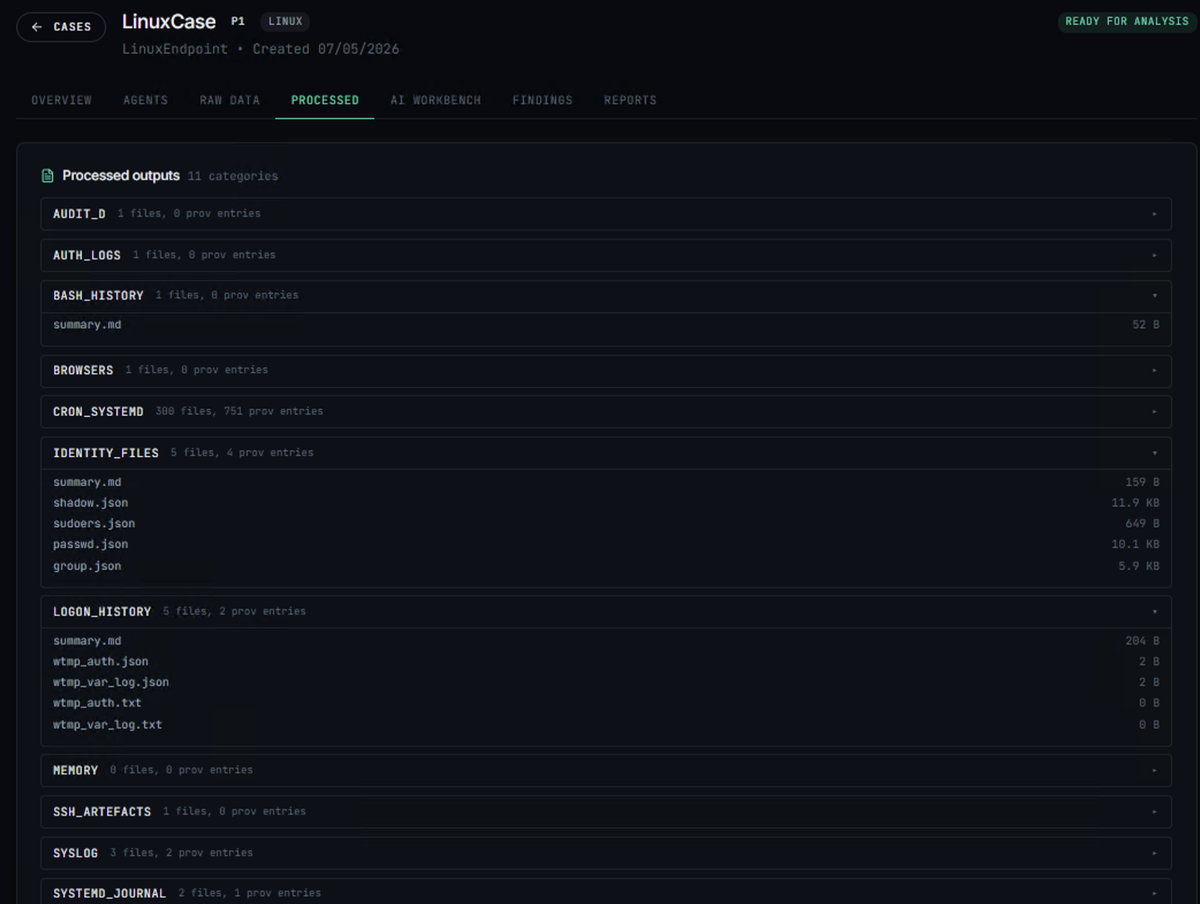Collapse the BASH_HISTORY category
Viewport: 1200px width, 904px height.
606,296
